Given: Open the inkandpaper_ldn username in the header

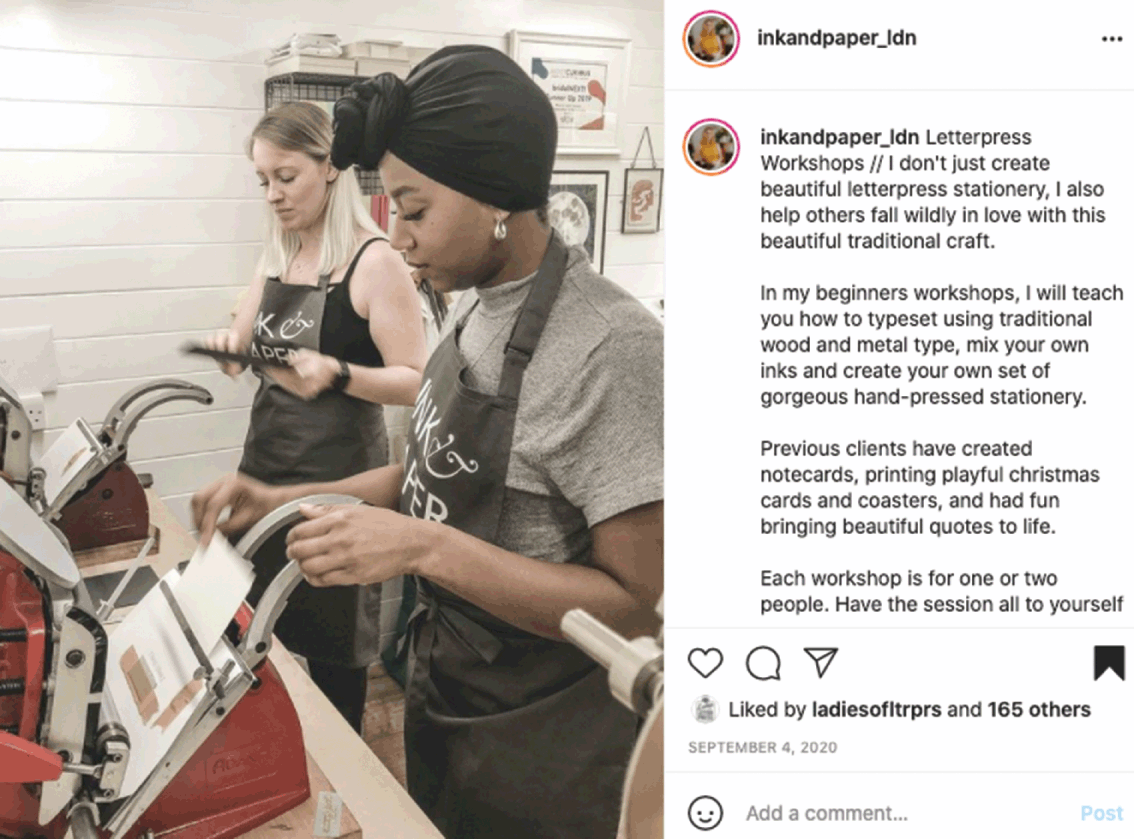Looking at the screenshot, I should coord(837,38).
